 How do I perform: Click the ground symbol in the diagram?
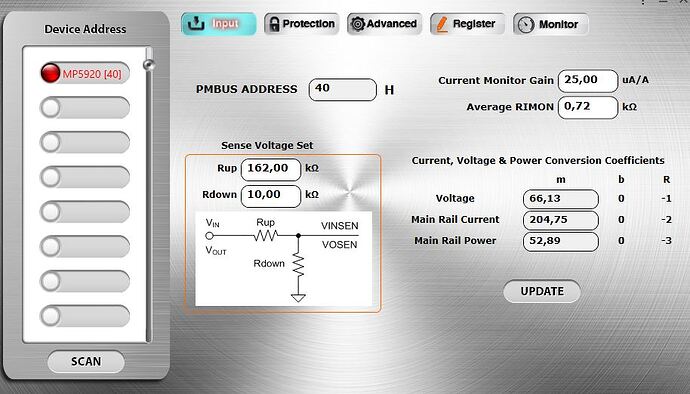click(298, 298)
